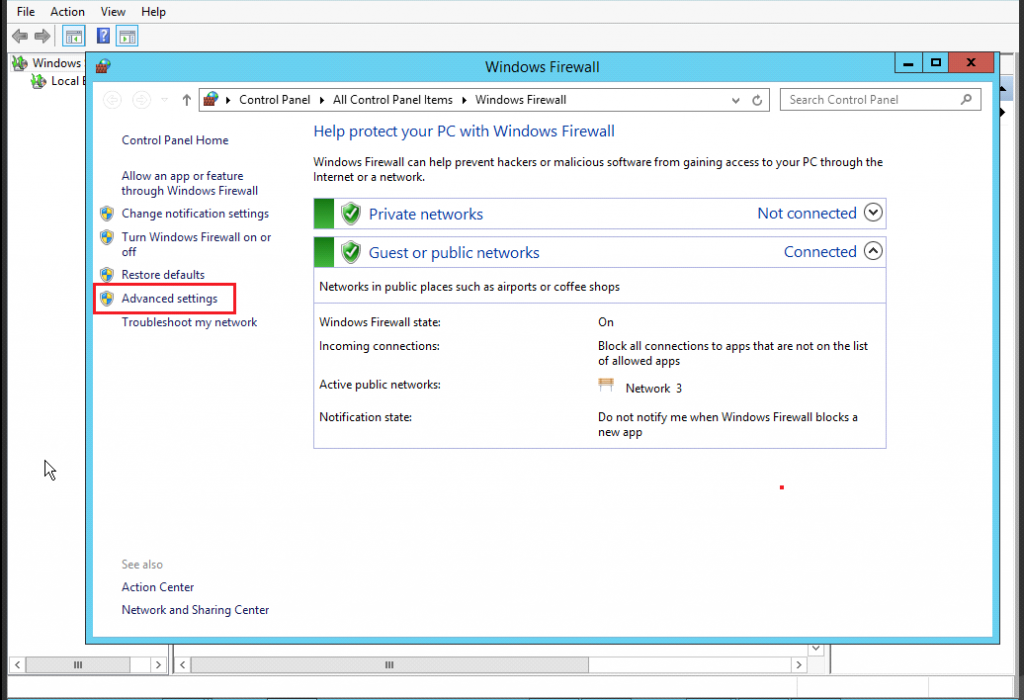Click shield icon beside Change notification settings
1024x700 pixels.
click(x=107, y=214)
